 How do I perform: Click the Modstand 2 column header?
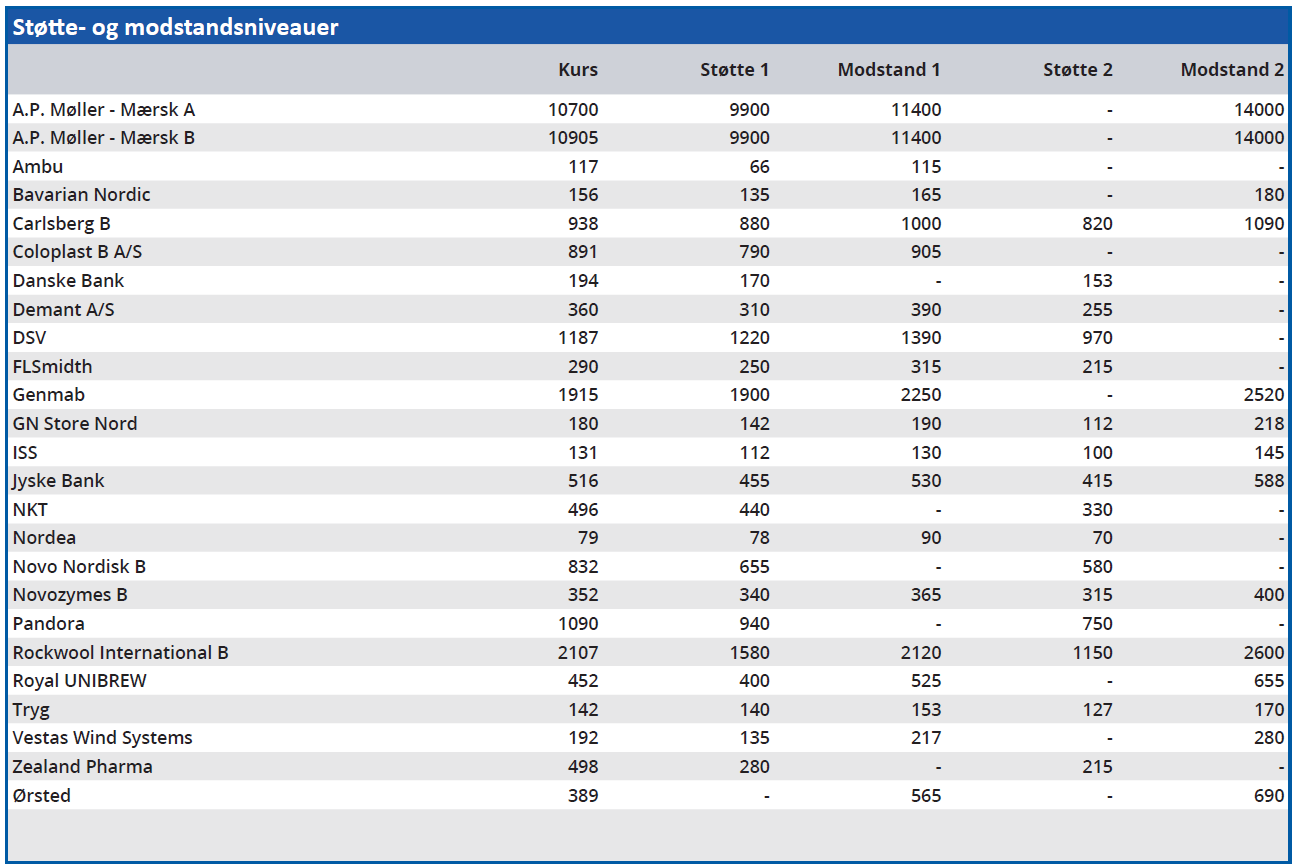click(1232, 70)
